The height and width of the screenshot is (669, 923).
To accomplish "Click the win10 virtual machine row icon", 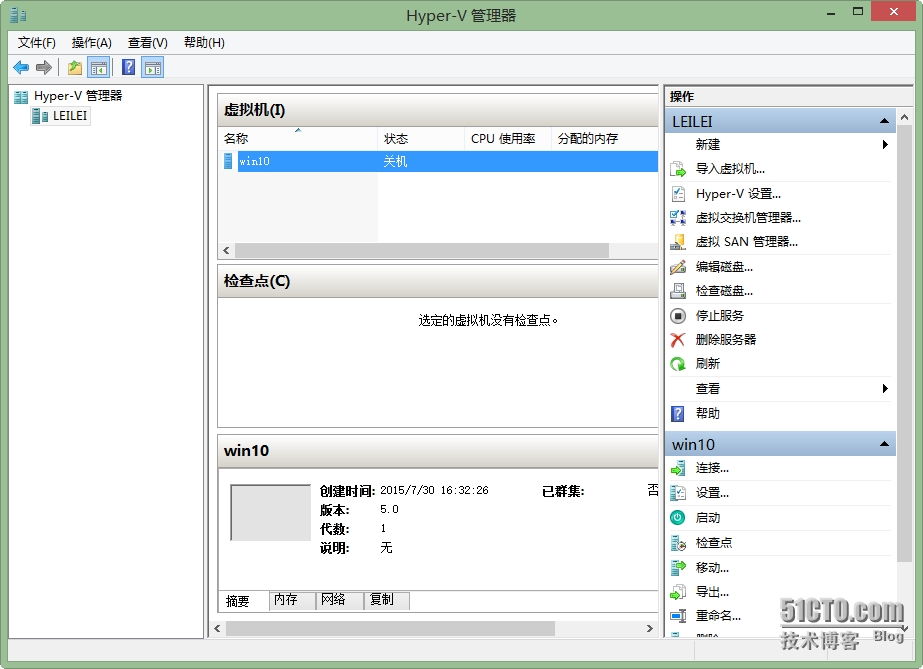I will pos(228,161).
